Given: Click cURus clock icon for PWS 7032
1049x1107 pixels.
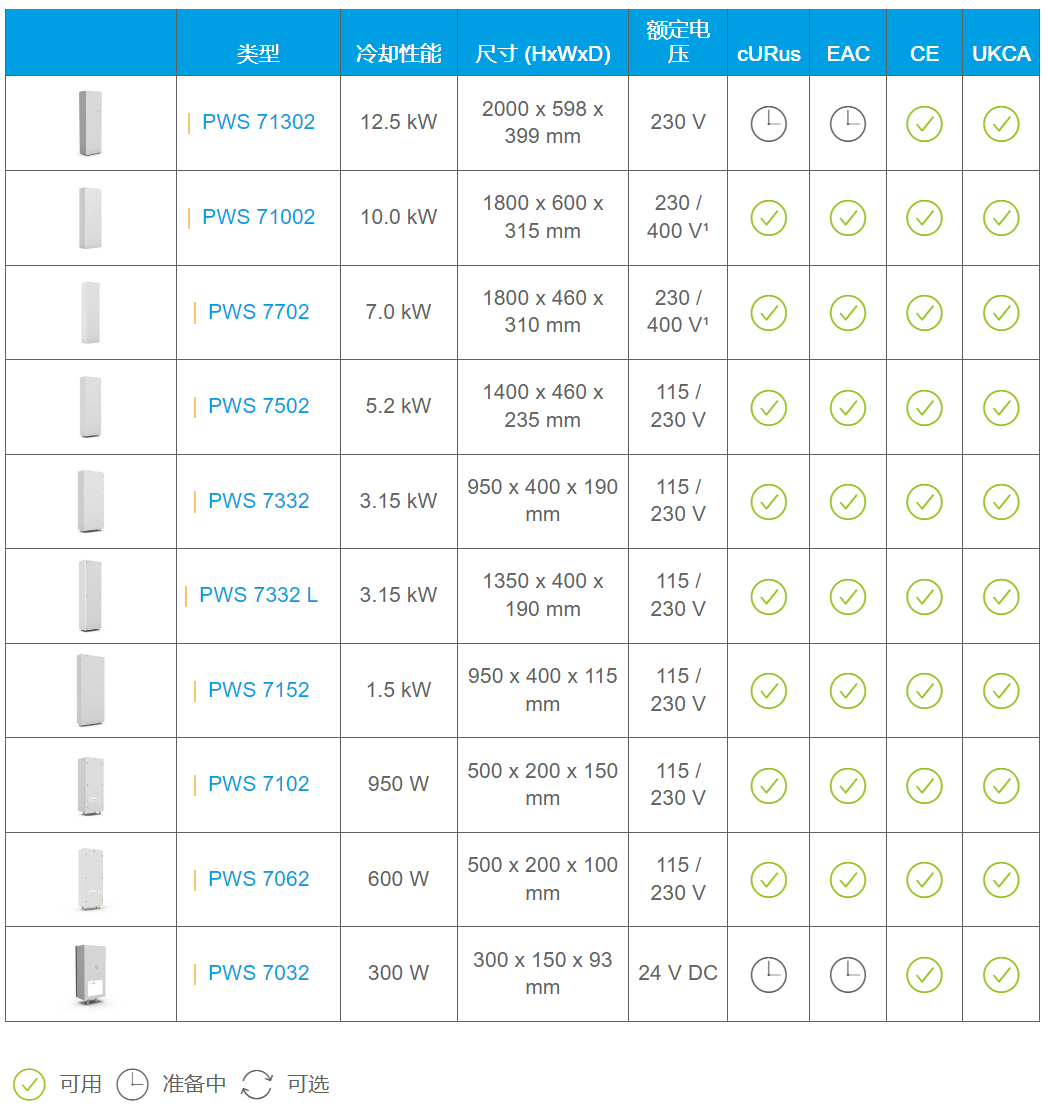Looking at the screenshot, I should [769, 974].
